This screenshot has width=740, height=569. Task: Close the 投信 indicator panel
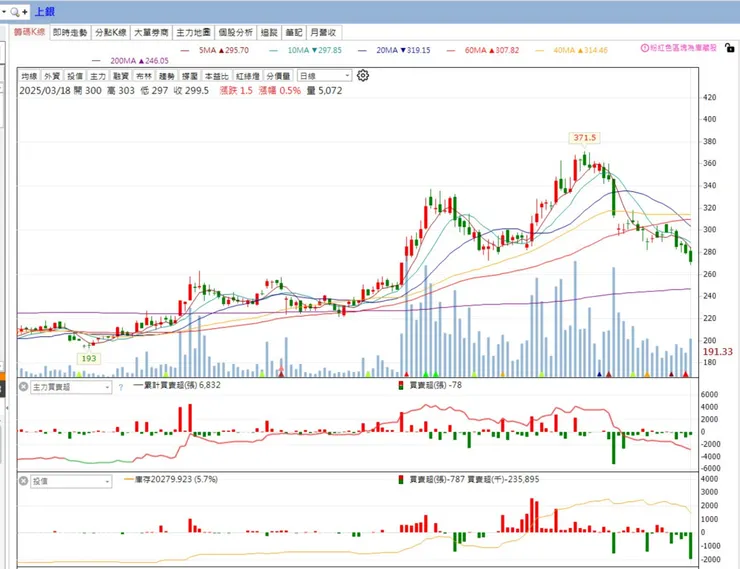coord(23,481)
